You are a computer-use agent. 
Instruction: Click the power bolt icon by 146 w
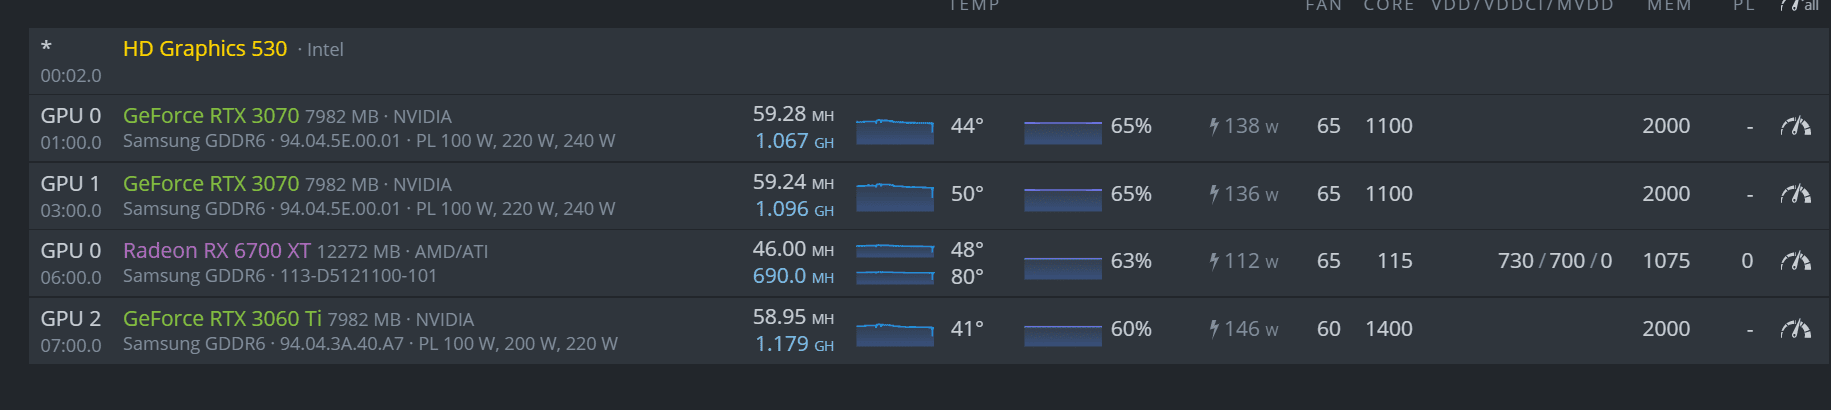click(x=1214, y=329)
